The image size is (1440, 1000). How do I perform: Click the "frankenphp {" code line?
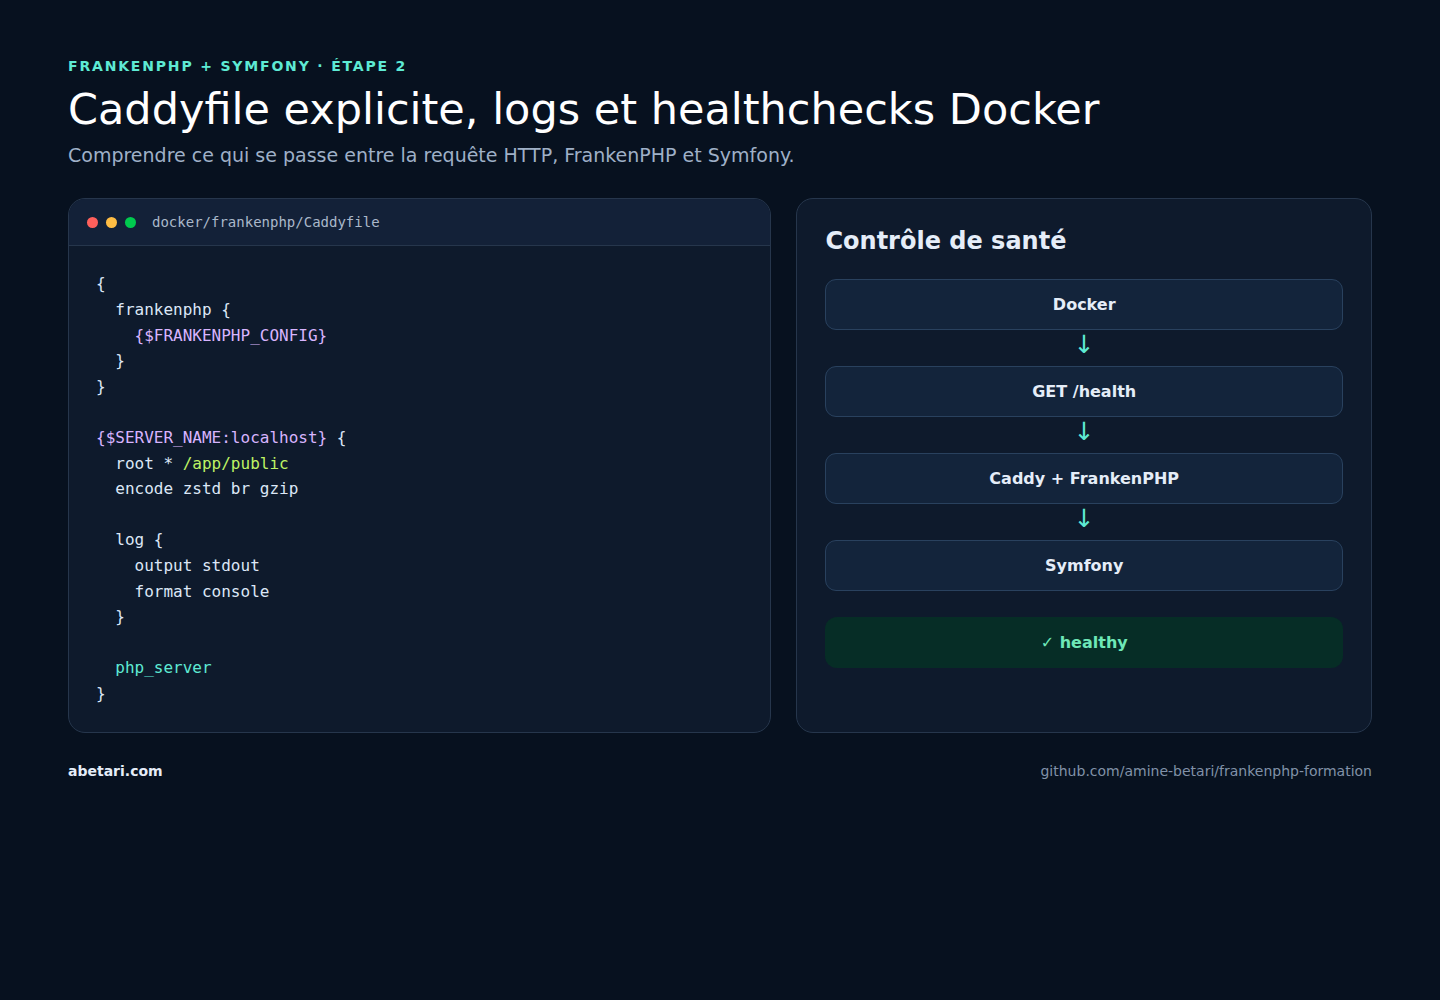point(173,310)
